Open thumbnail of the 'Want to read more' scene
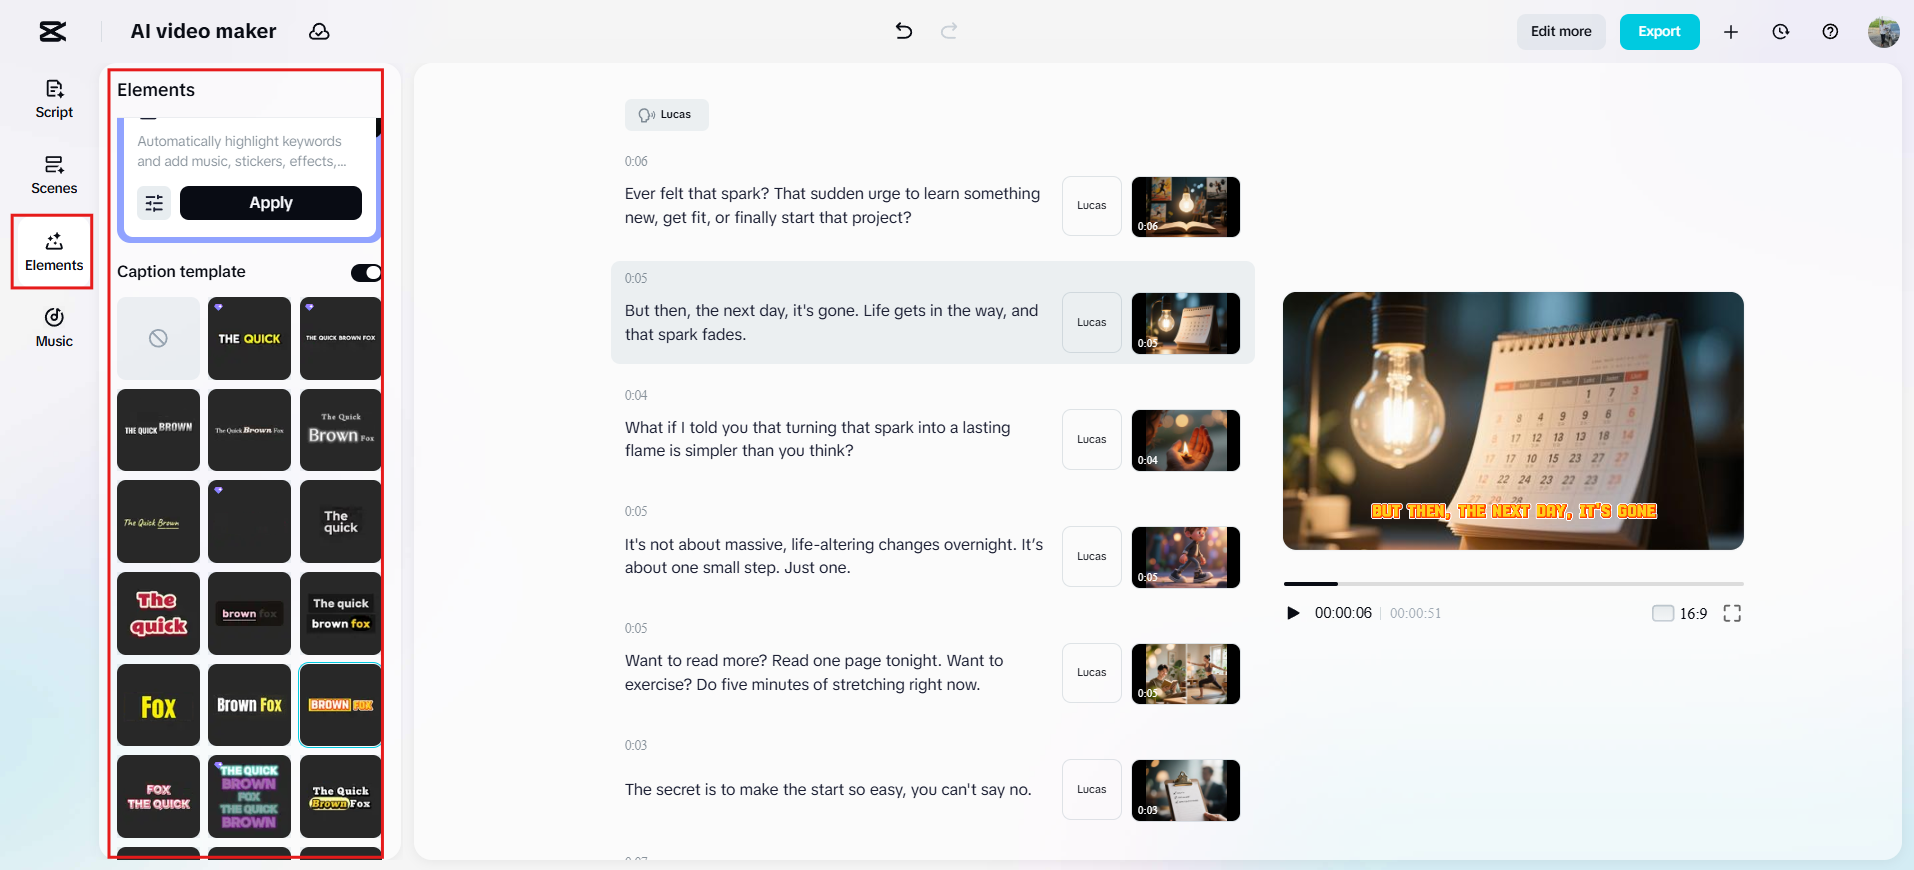The height and width of the screenshot is (870, 1914). coord(1186,674)
